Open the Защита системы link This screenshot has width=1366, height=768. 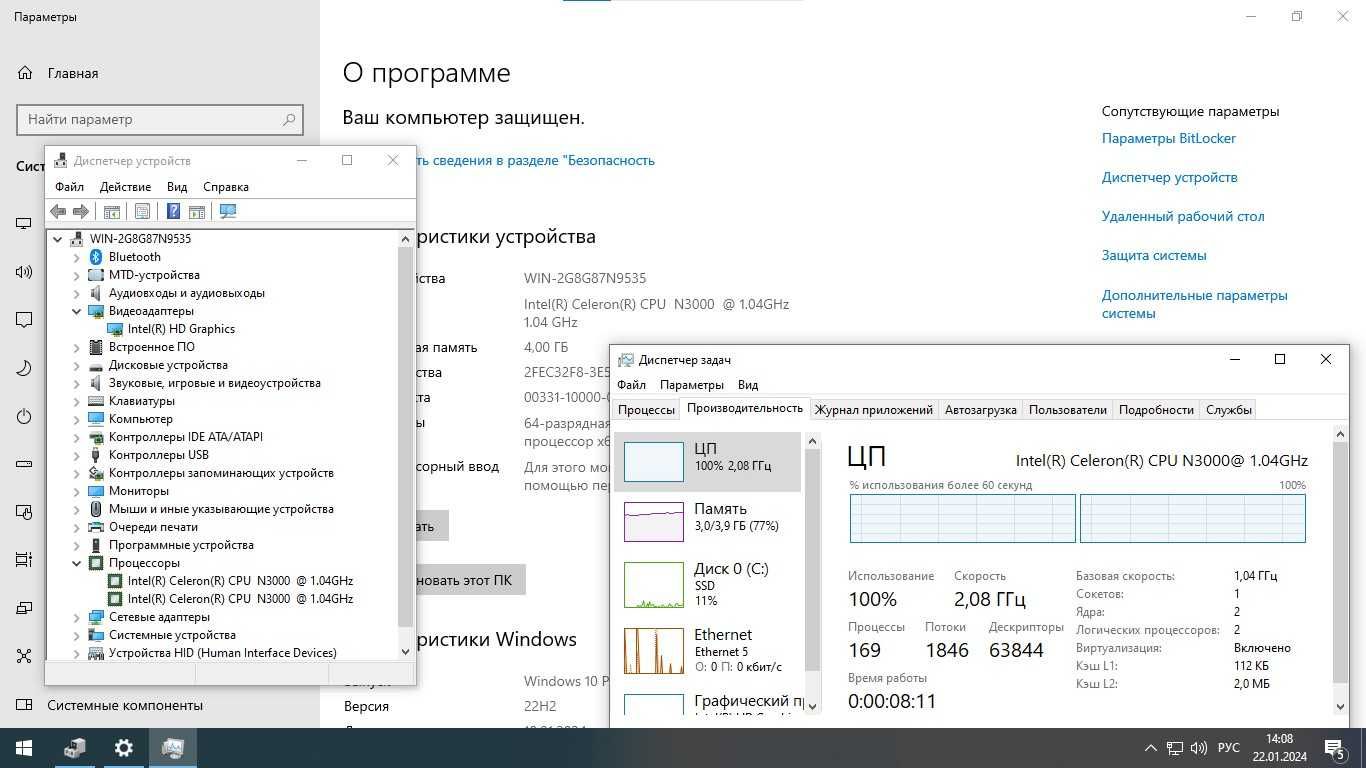1154,255
